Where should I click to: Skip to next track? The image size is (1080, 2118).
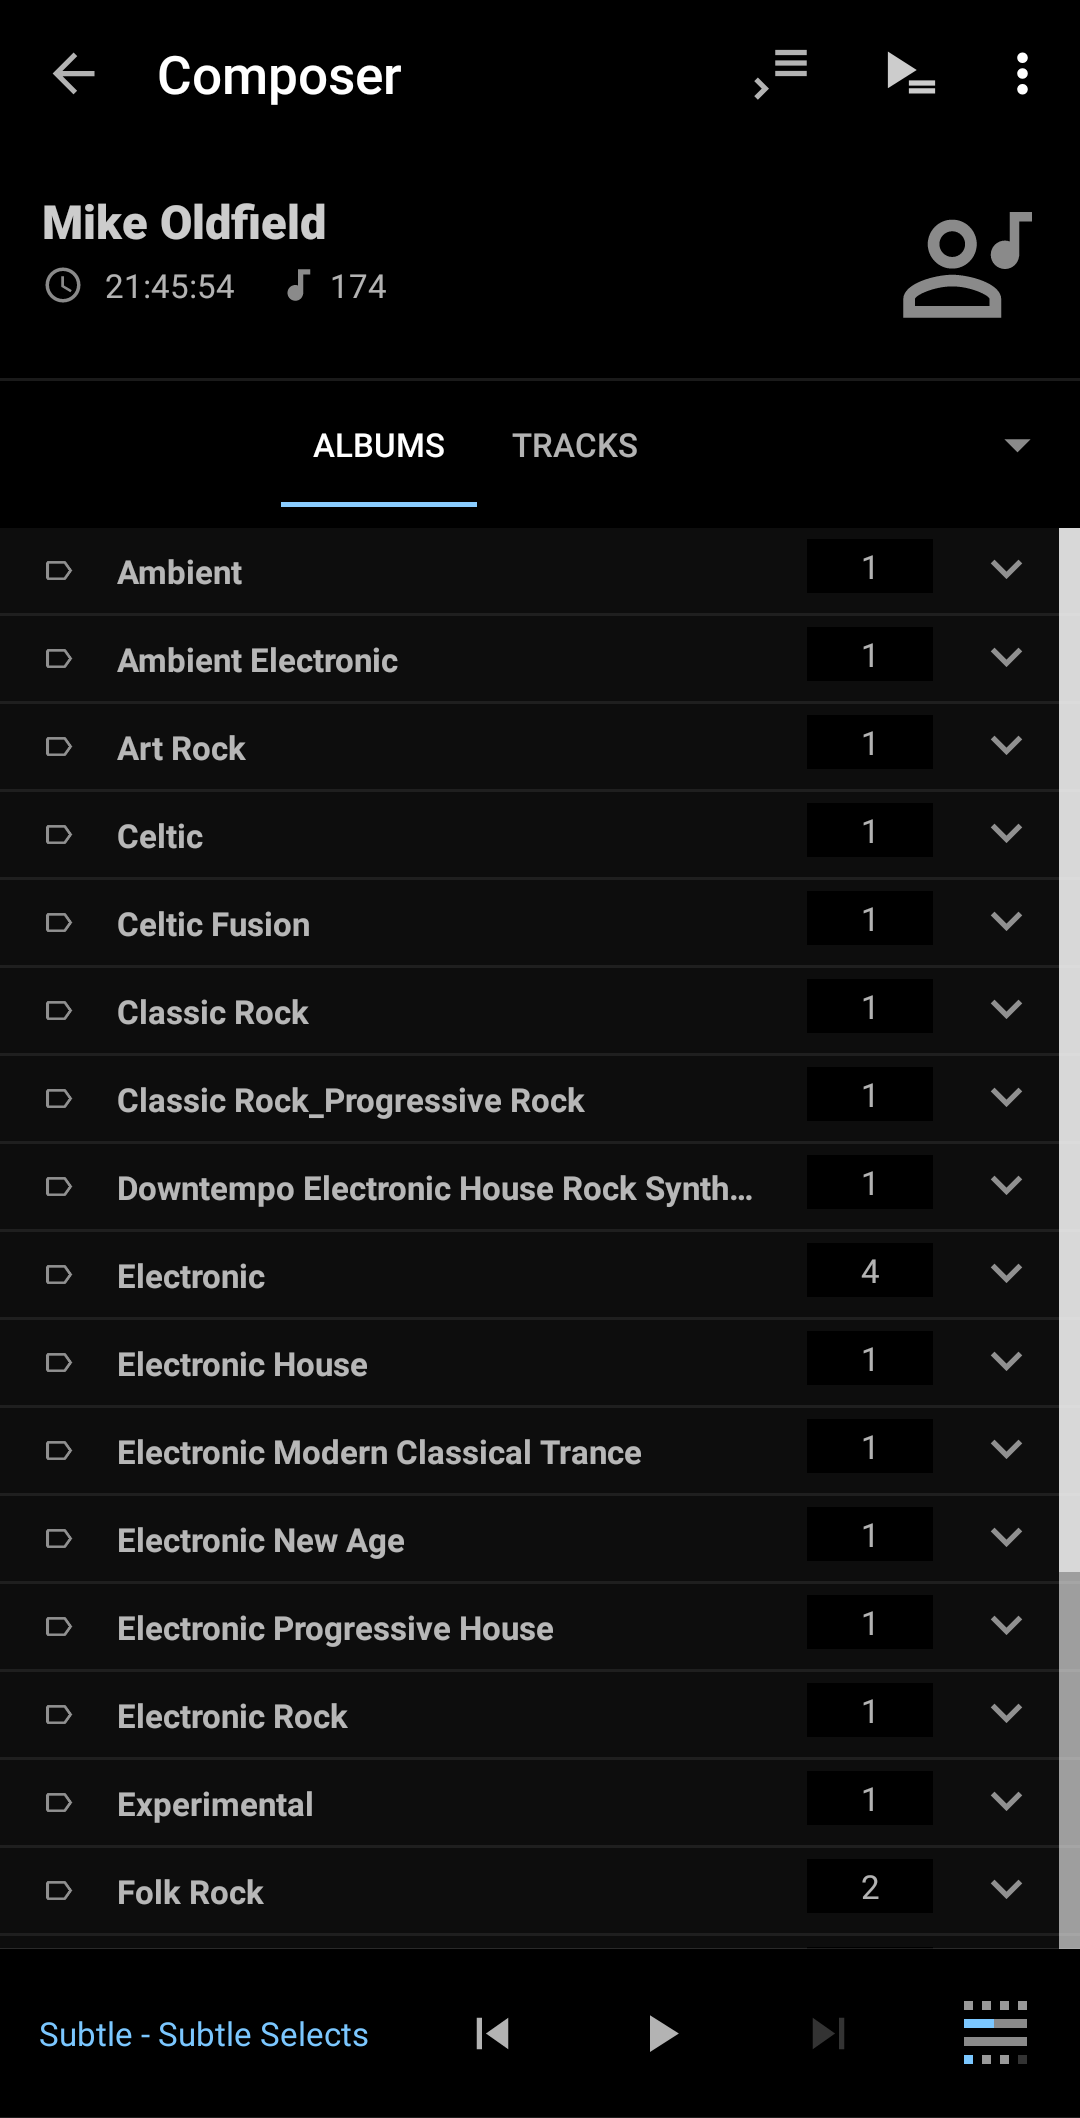828,2033
